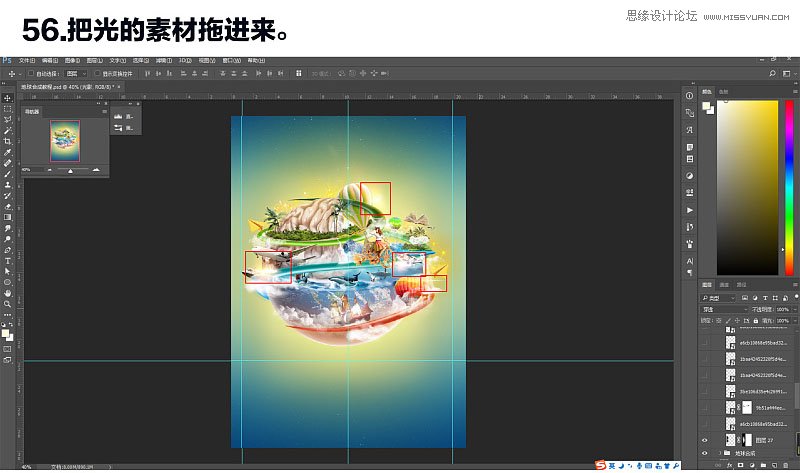Click the Navigator preview thumbnail
The image size is (800, 473).
[x=65, y=141]
